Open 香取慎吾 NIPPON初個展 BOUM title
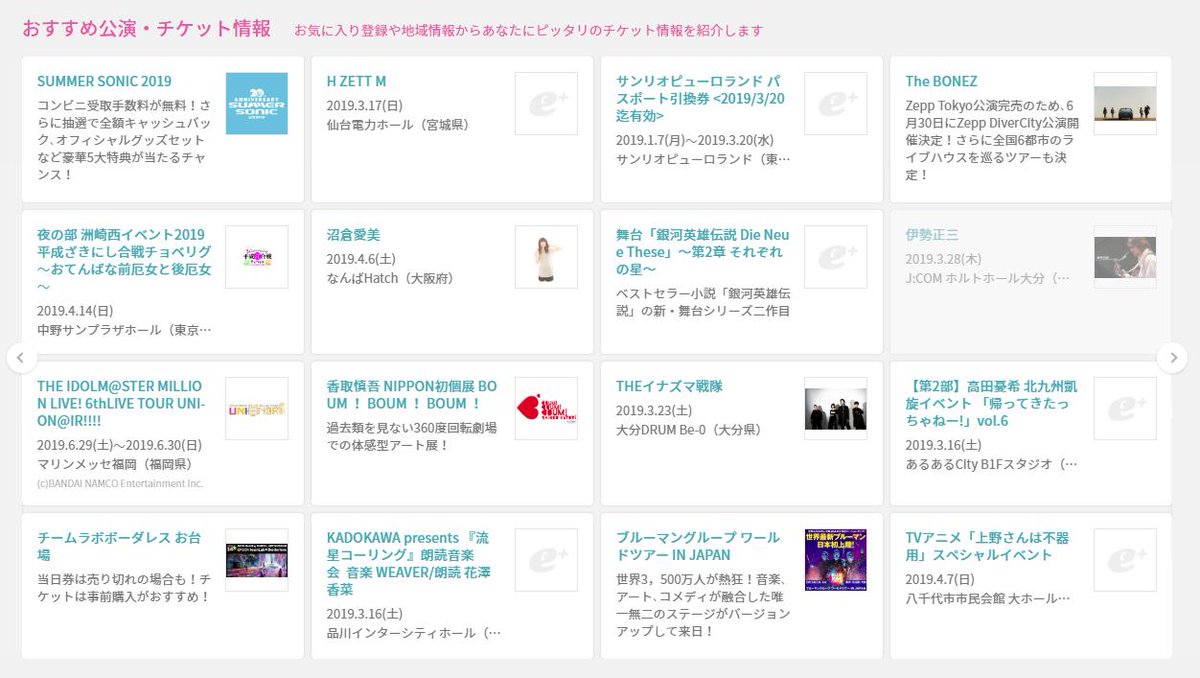This screenshot has height=678, width=1200. click(411, 395)
